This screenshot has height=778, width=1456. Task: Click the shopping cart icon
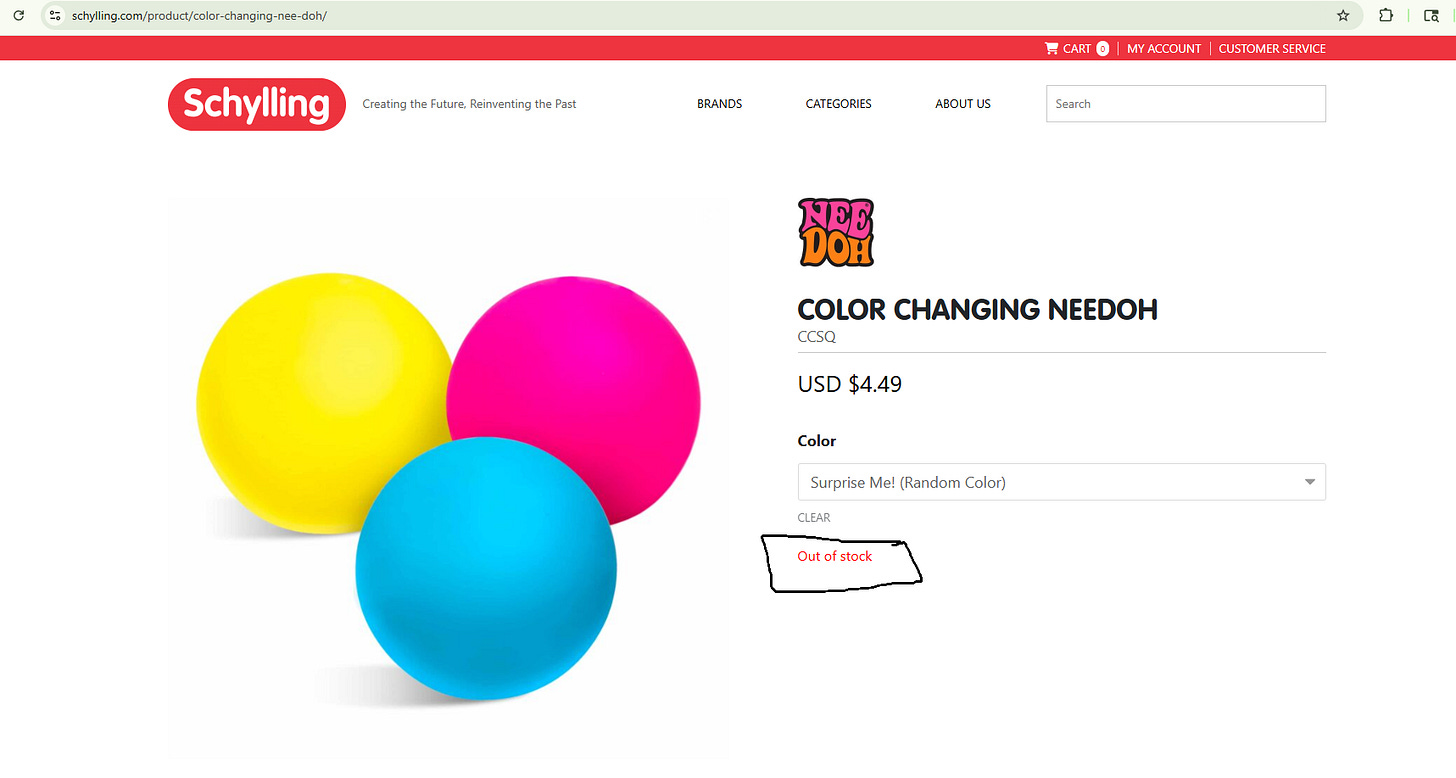pos(1051,48)
